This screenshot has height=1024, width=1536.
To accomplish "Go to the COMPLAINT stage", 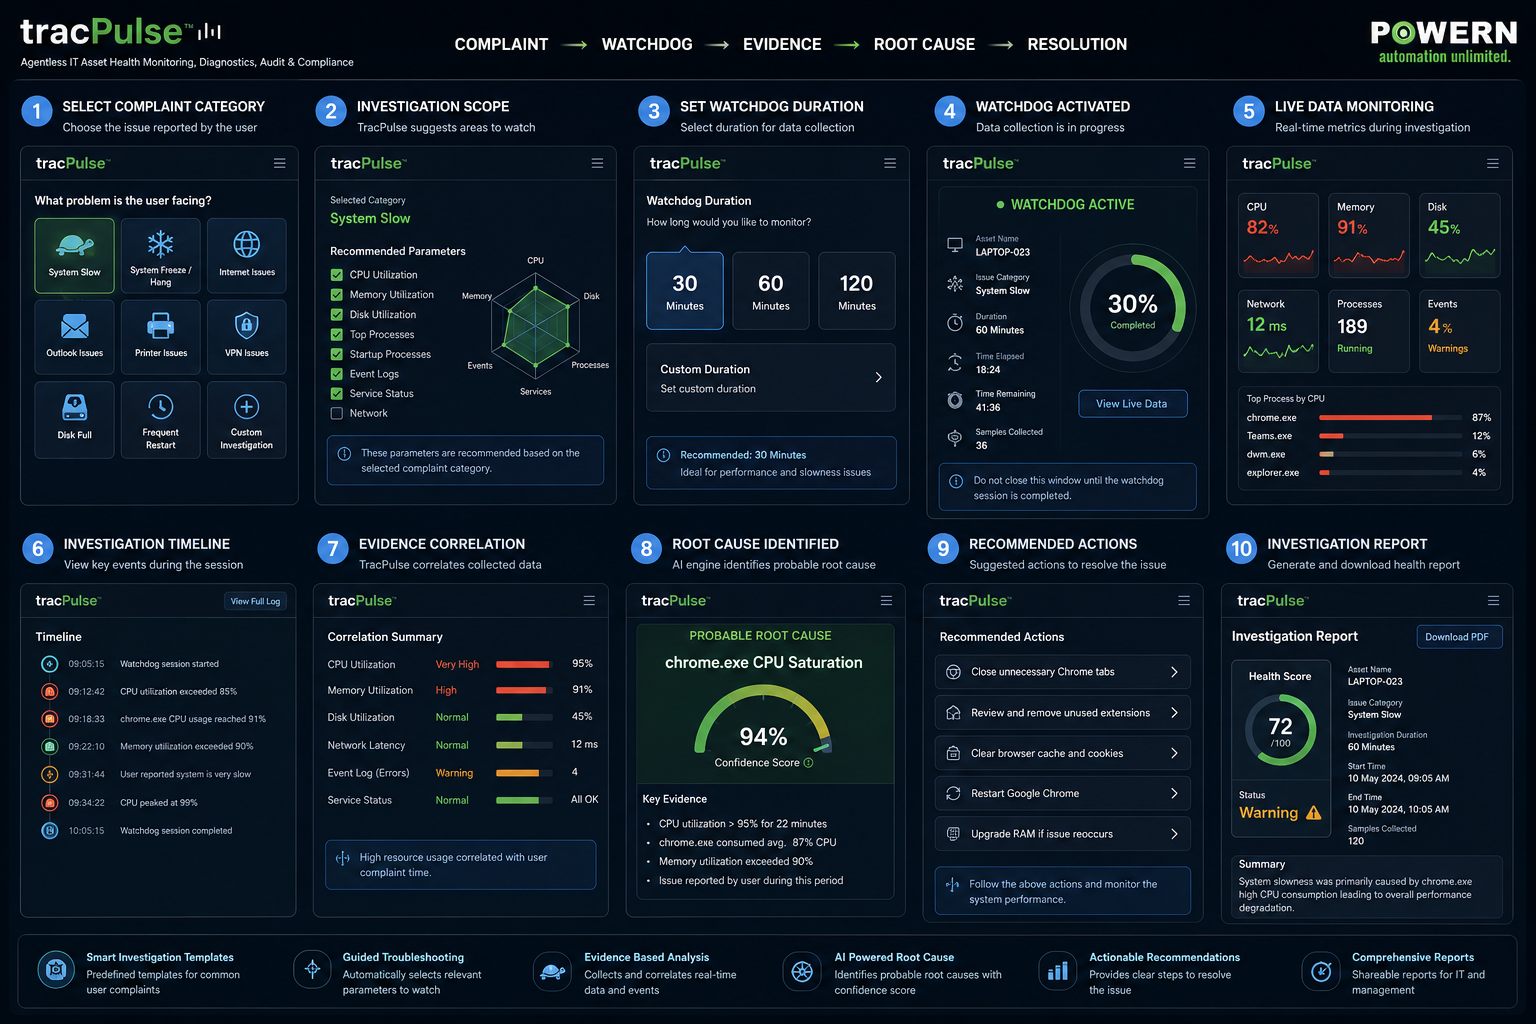I will click(501, 44).
